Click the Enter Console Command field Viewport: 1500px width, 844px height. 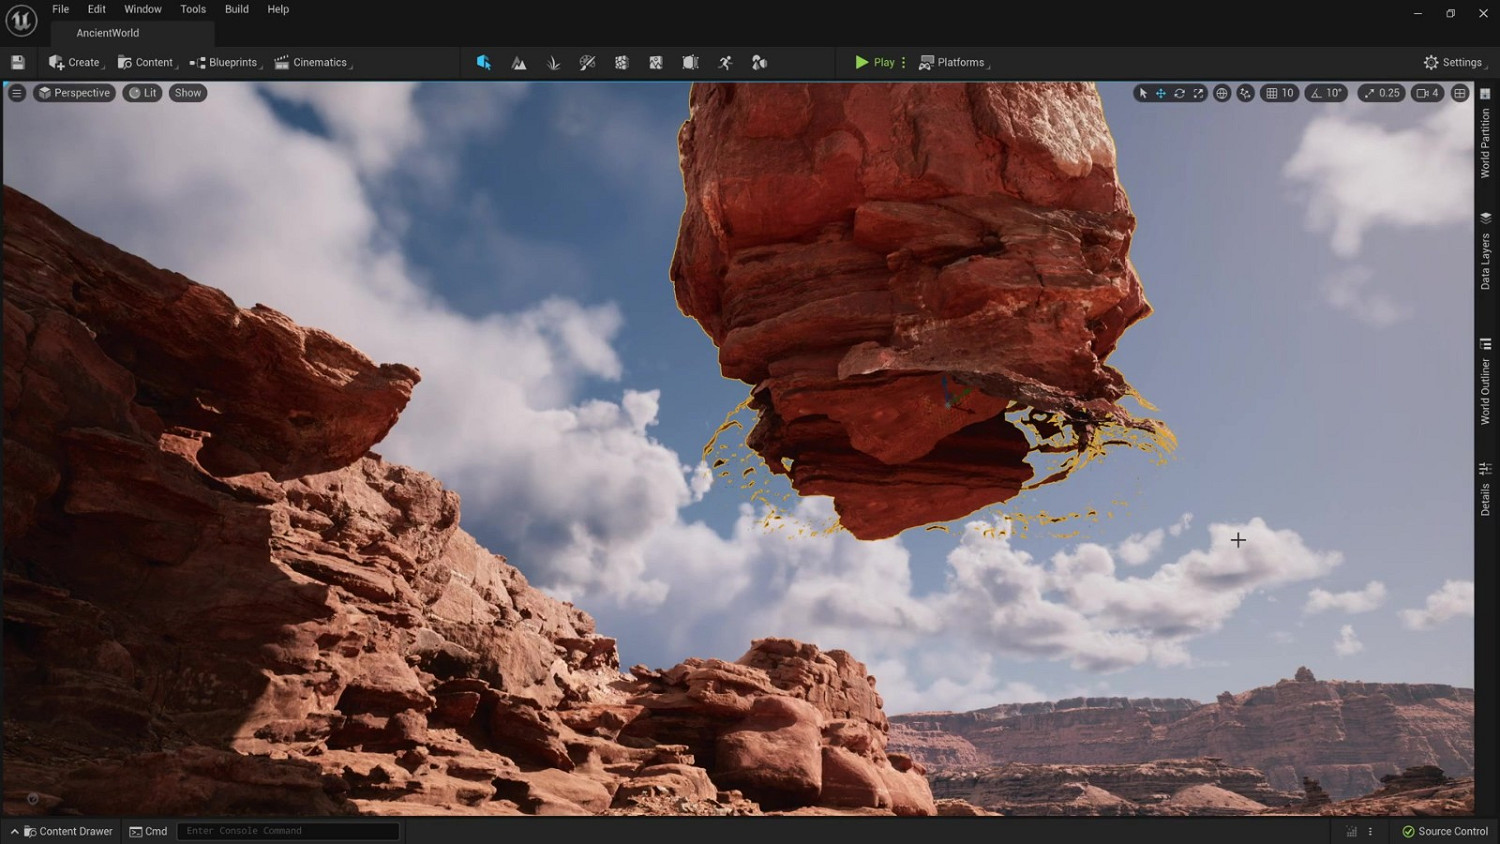point(288,831)
